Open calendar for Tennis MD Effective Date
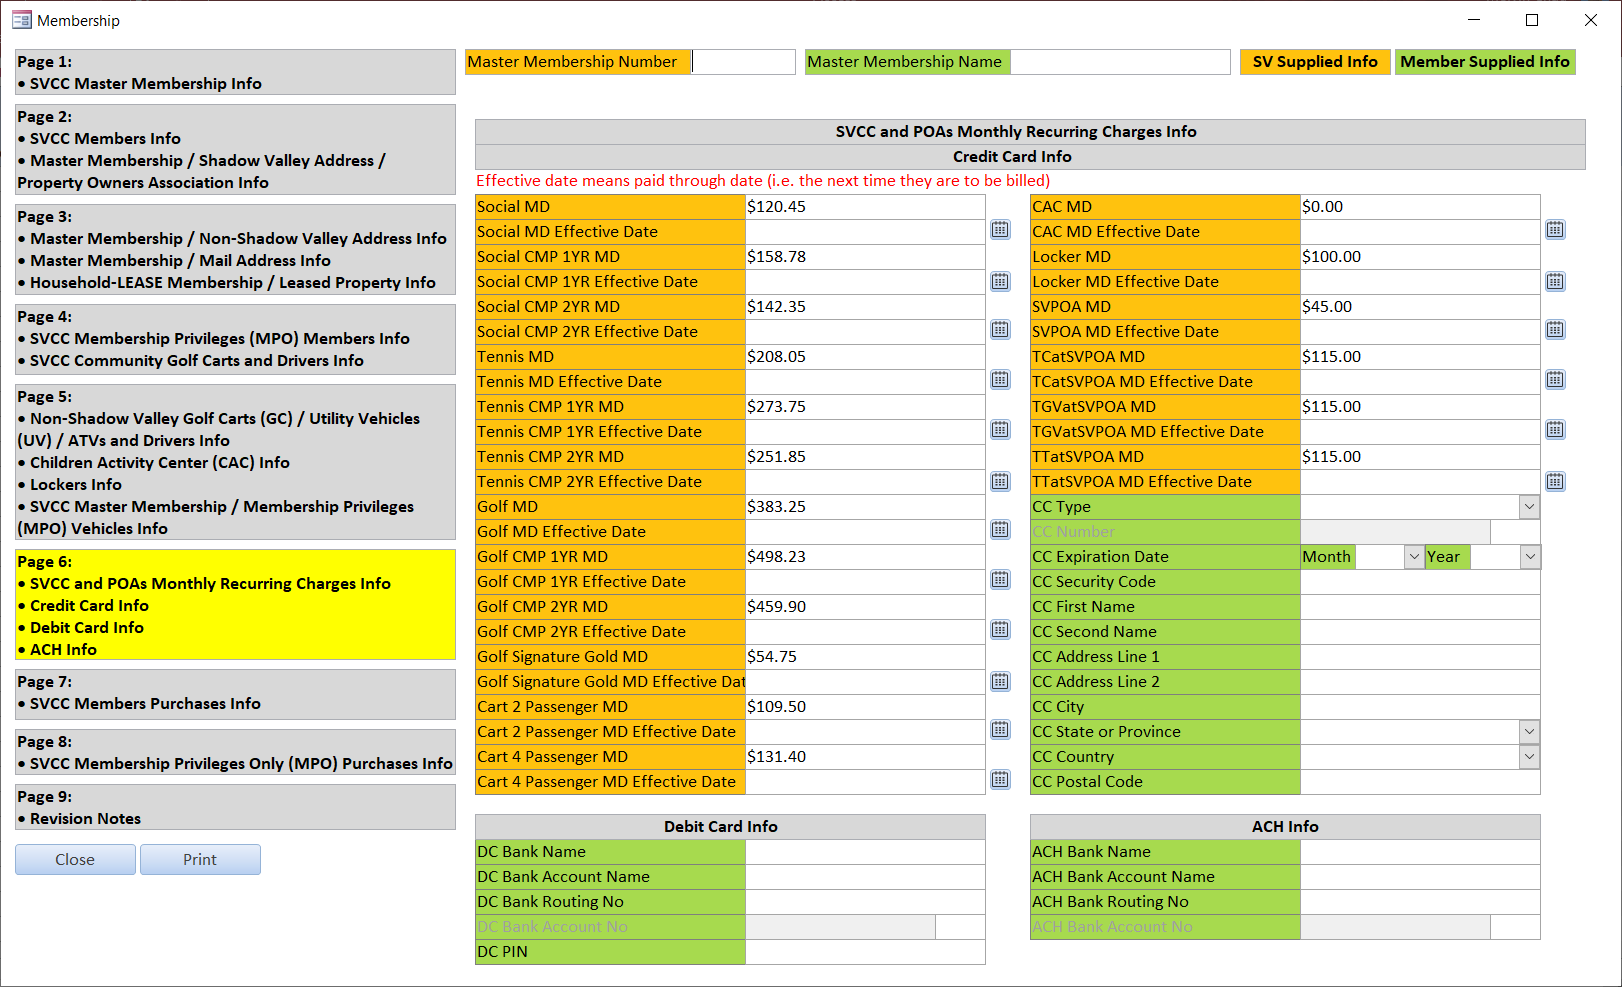 pyautogui.click(x=1000, y=380)
